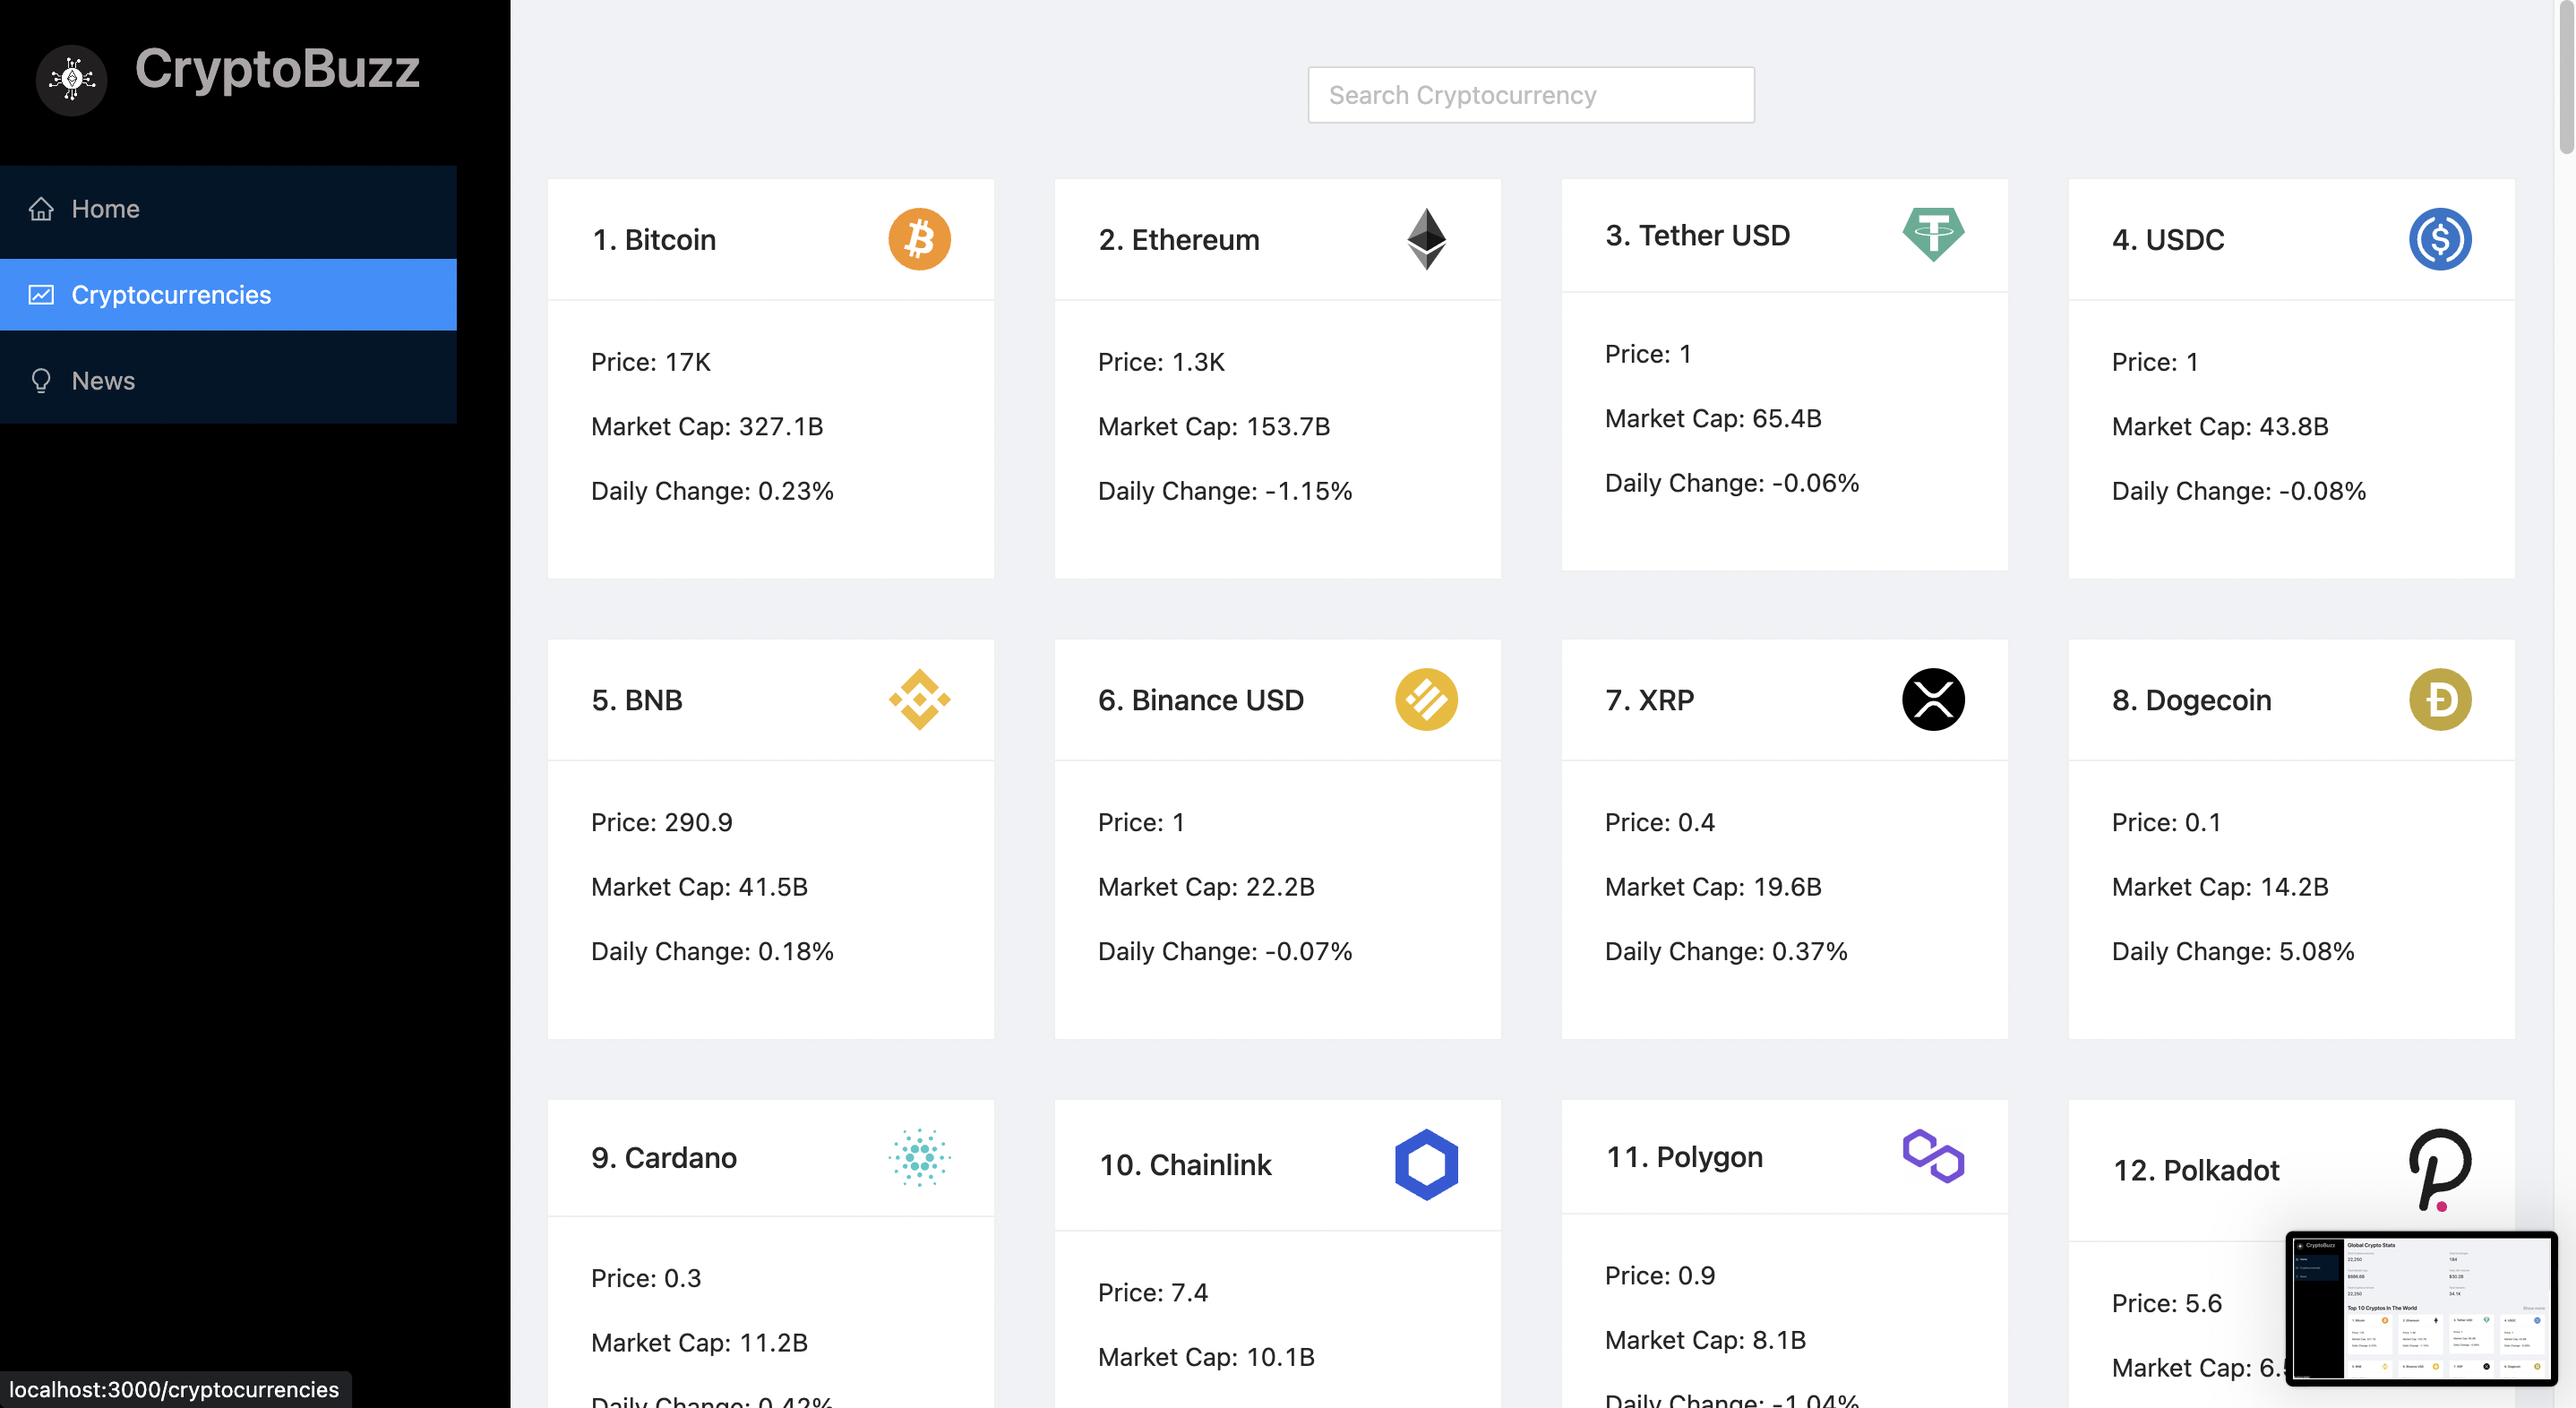Click the Cardano dotted logo icon
This screenshot has height=1408, width=2576.
click(919, 1157)
